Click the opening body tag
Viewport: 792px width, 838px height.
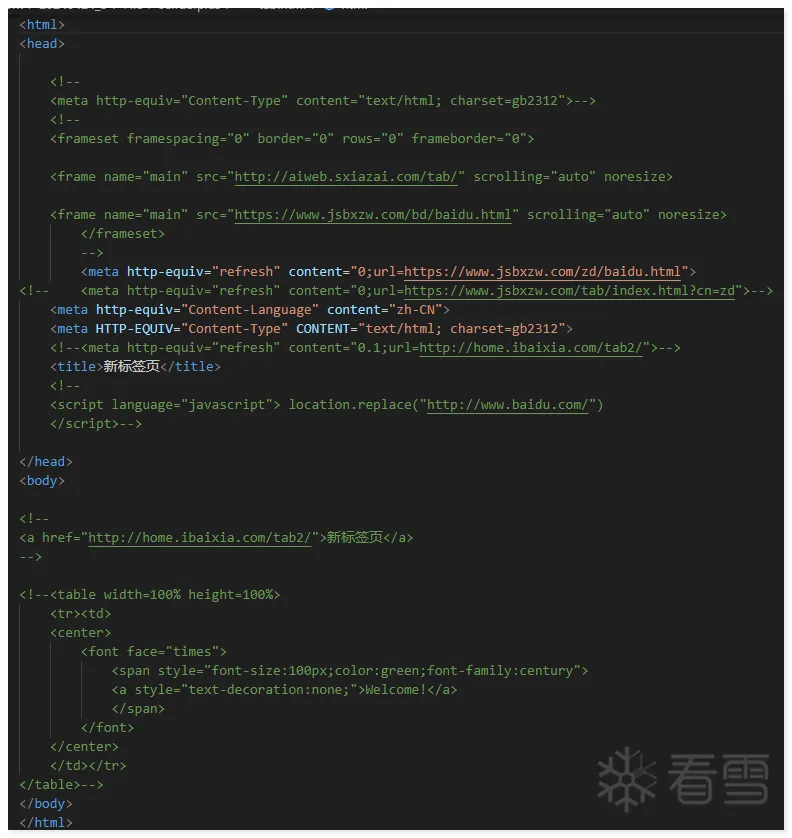click(42, 481)
